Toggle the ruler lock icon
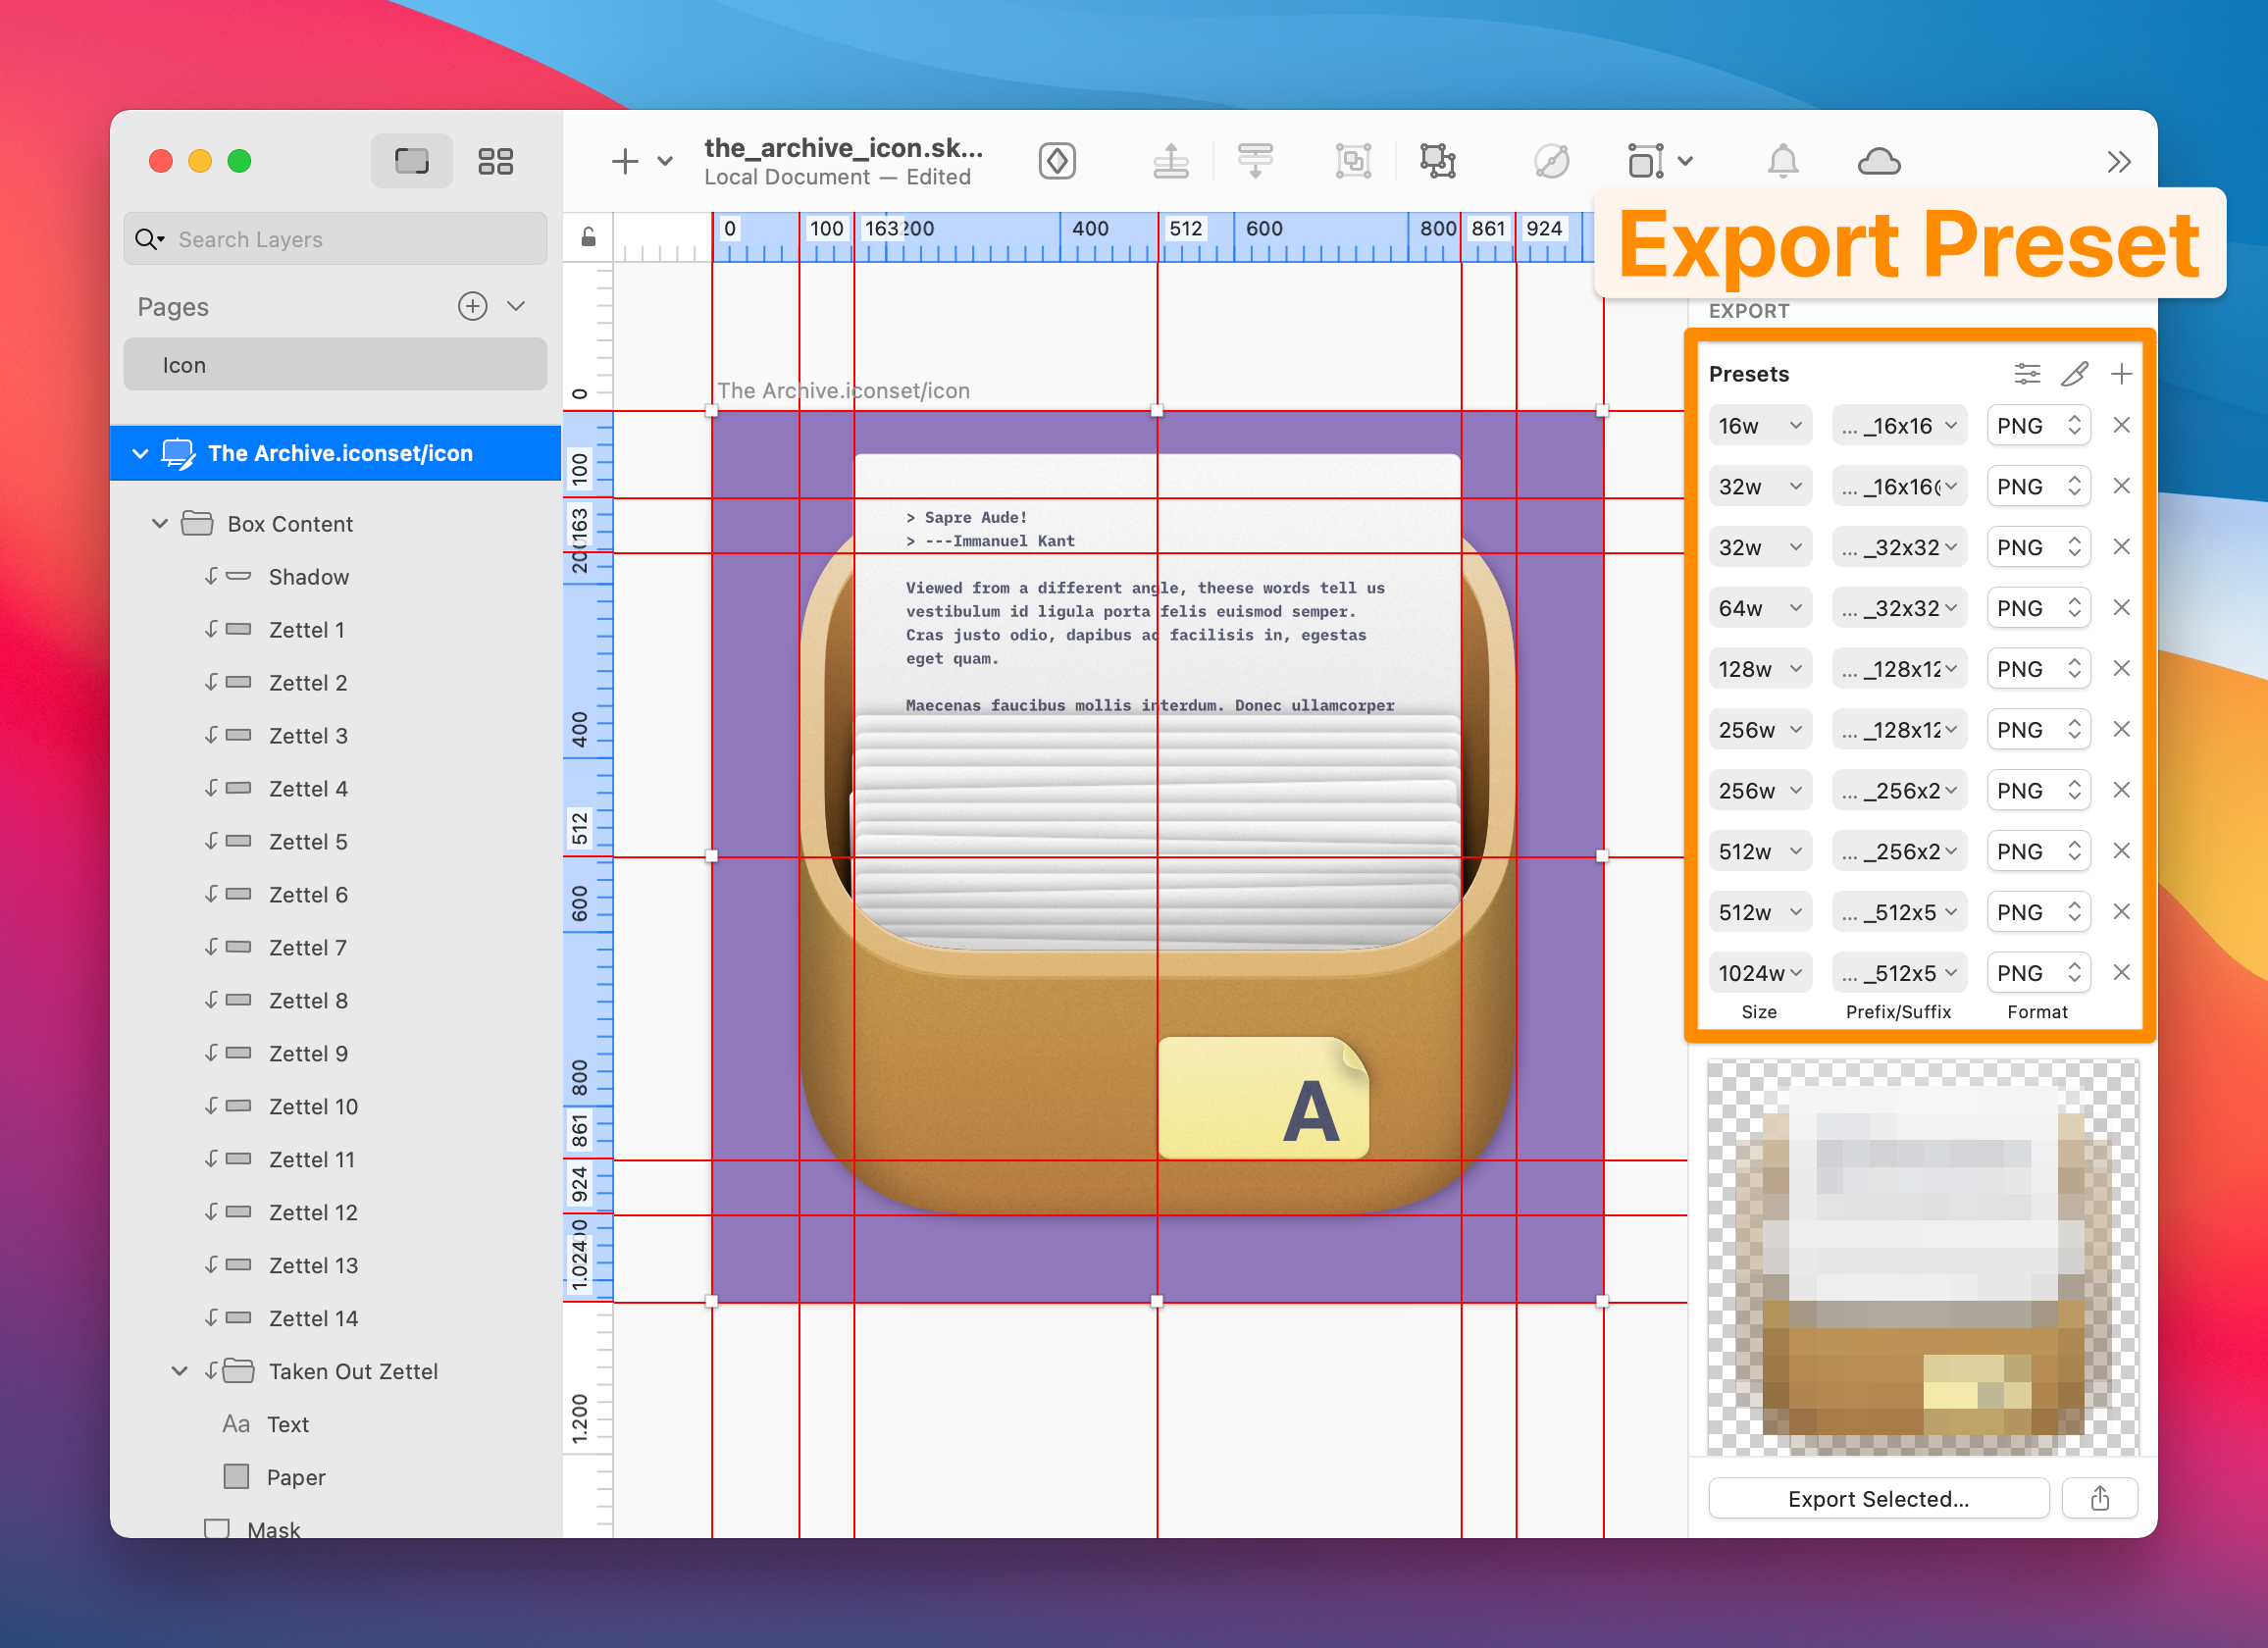This screenshot has width=2268, height=1648. [x=589, y=237]
